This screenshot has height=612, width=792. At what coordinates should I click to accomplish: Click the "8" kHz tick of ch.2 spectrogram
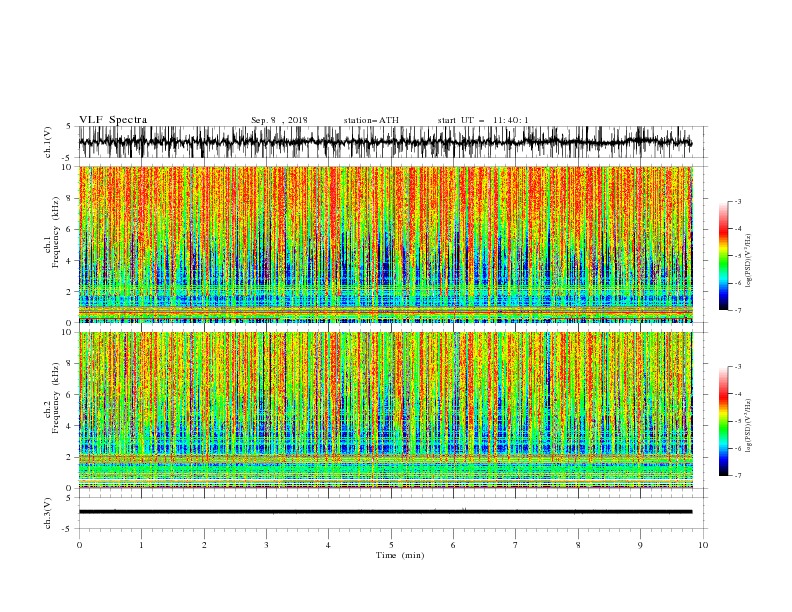point(69,364)
